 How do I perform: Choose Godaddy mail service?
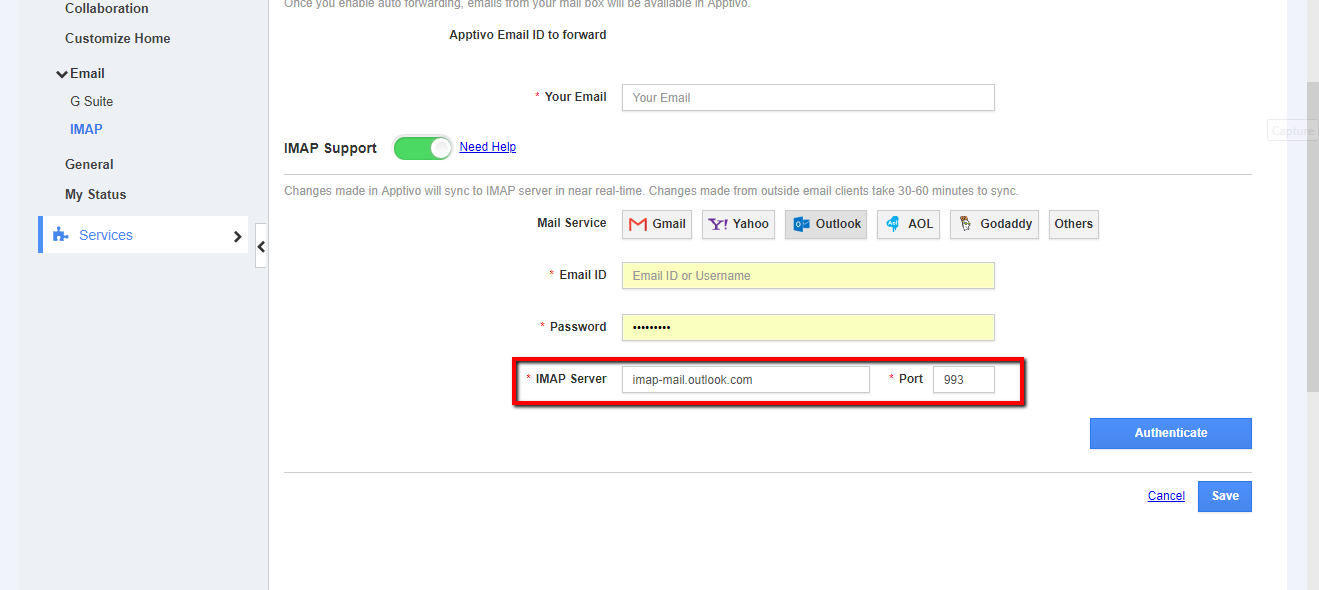pyautogui.click(x=994, y=224)
